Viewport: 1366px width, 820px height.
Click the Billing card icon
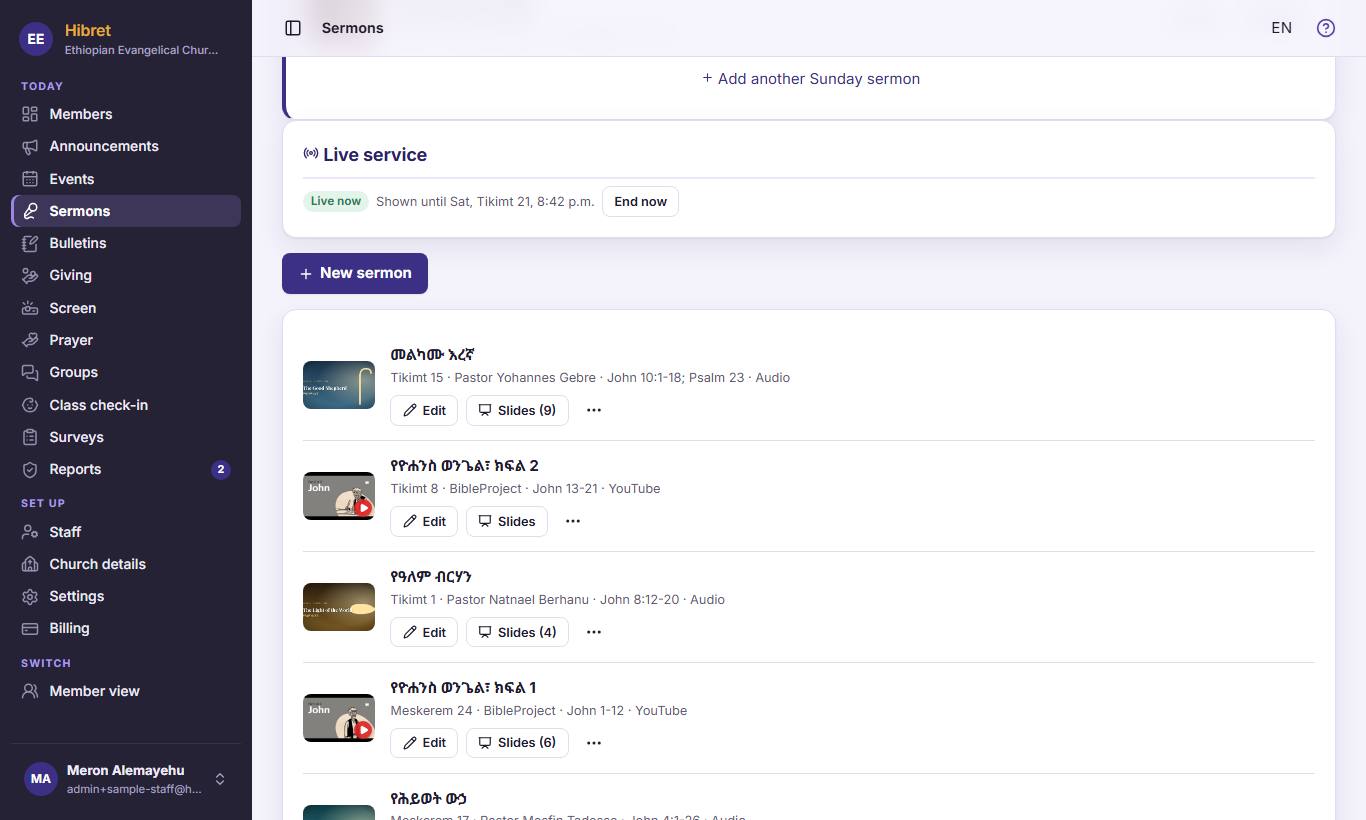(x=30, y=628)
